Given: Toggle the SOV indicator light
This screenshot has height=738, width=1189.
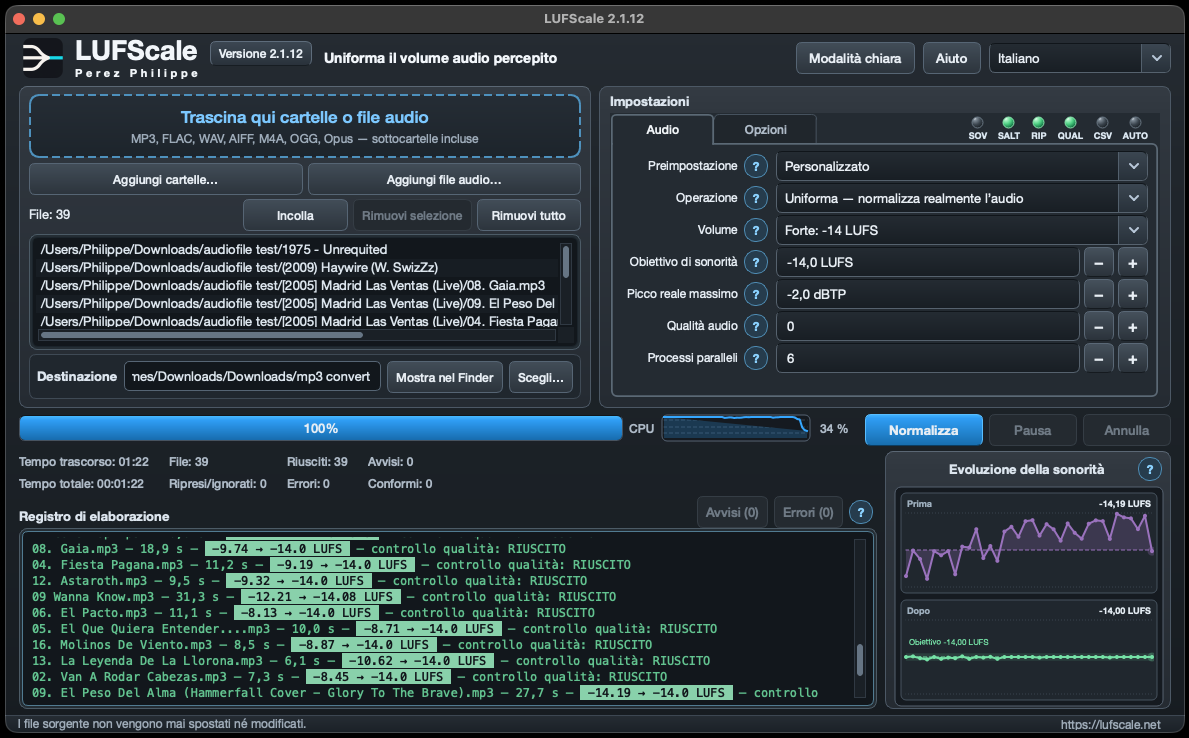Looking at the screenshot, I should click(977, 123).
